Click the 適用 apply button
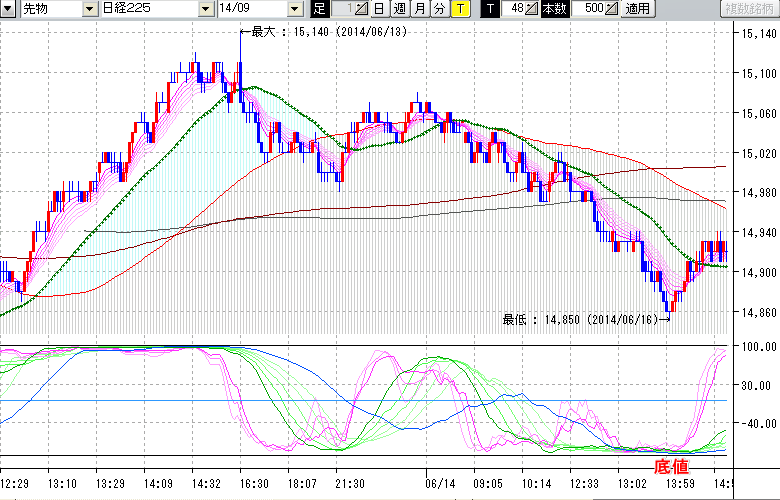780x500 pixels. pos(636,9)
